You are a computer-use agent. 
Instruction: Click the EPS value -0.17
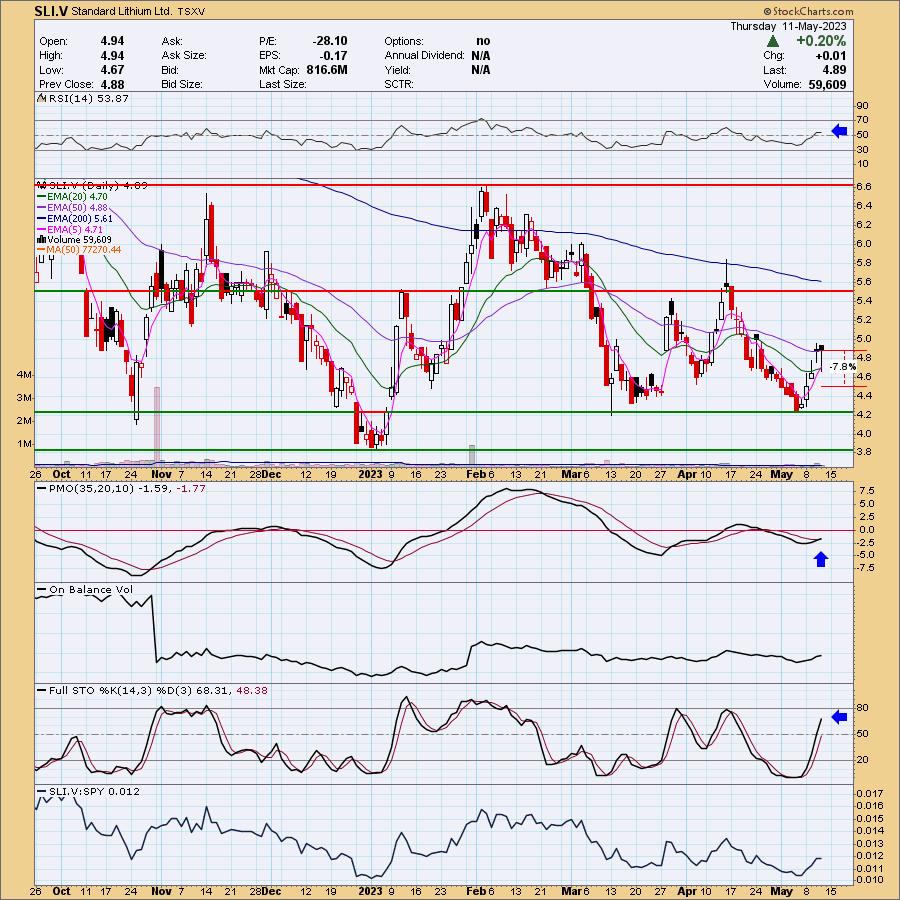pyautogui.click(x=335, y=56)
